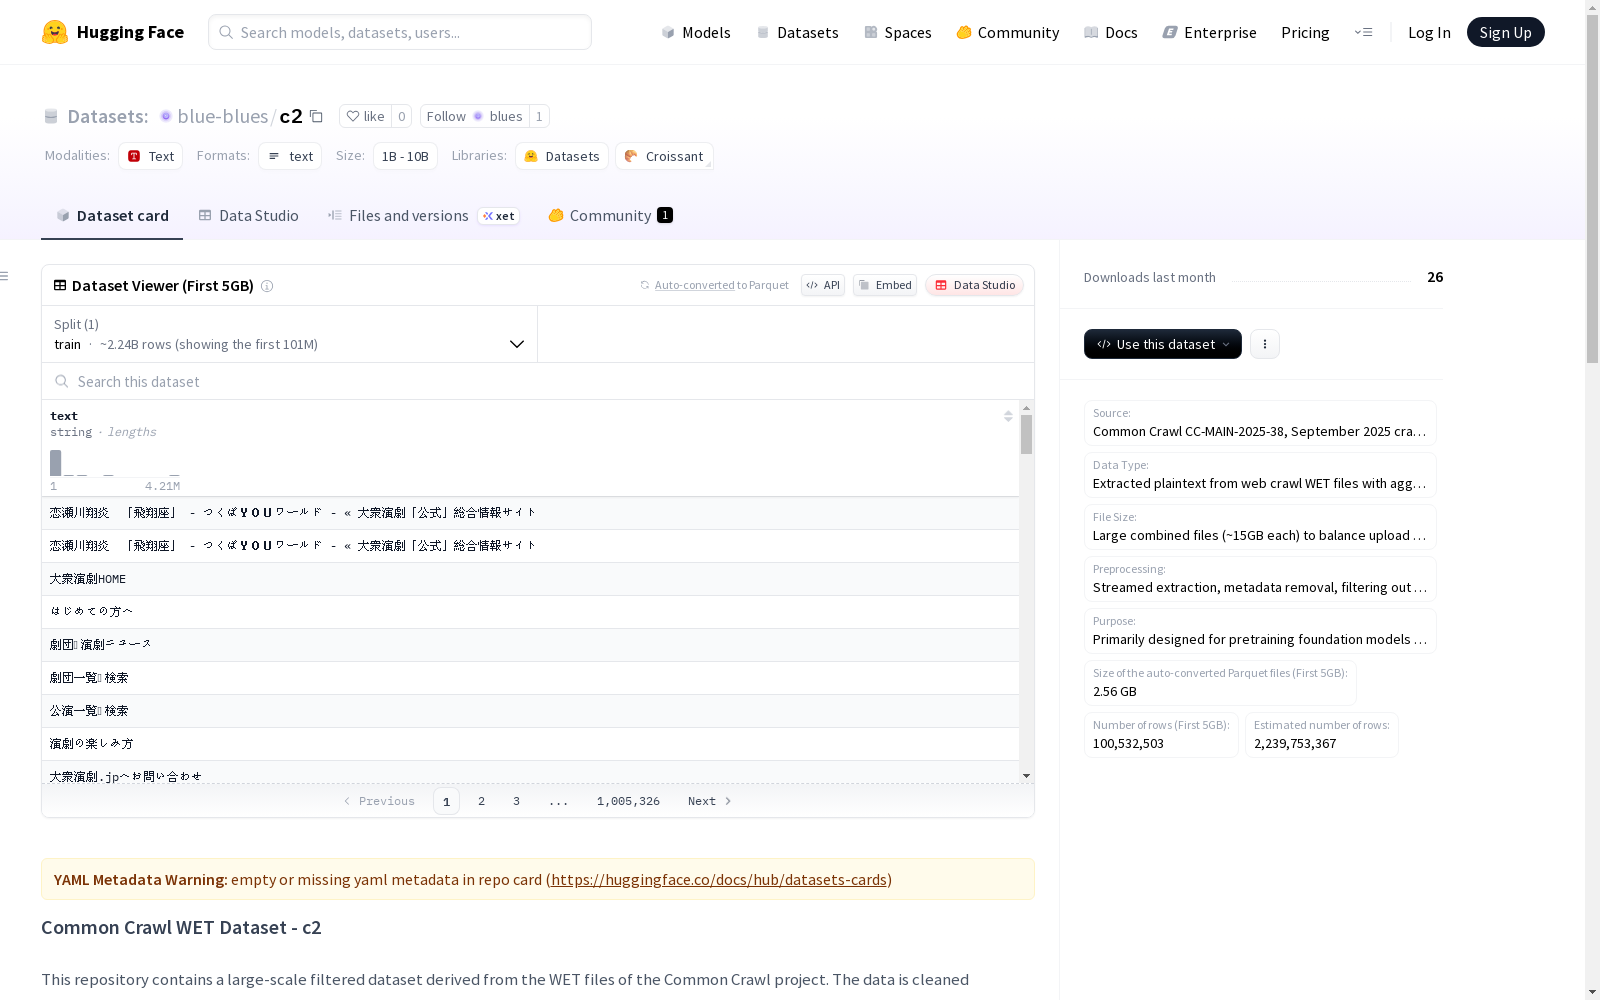This screenshot has width=1600, height=1000.
Task: Click the follower count 1
Action: tap(539, 116)
